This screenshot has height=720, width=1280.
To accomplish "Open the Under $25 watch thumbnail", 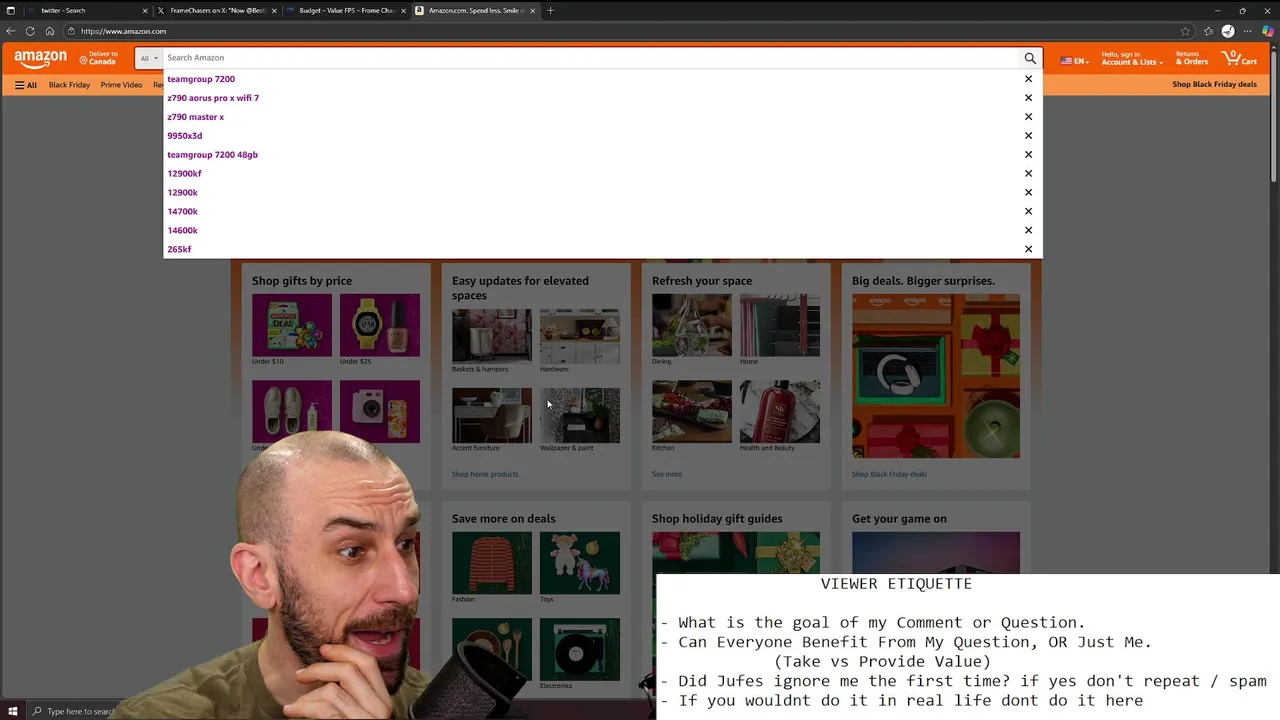I will pyautogui.click(x=379, y=325).
